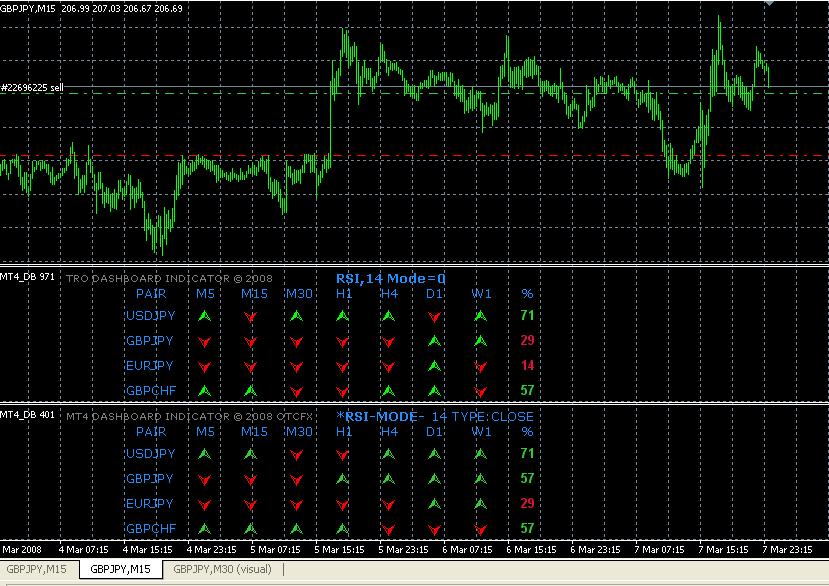Click GBPCHF M5 green arrow in OTCFX dashboard

click(x=205, y=528)
